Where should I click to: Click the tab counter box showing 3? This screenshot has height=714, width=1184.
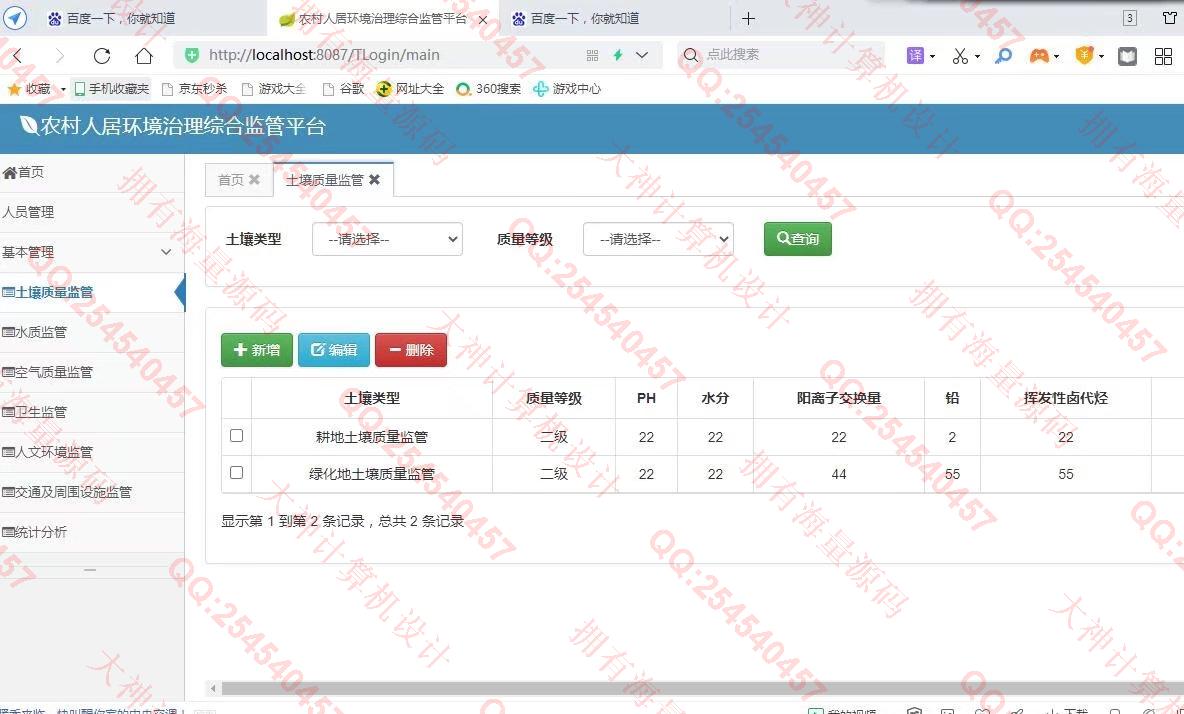(x=1130, y=18)
